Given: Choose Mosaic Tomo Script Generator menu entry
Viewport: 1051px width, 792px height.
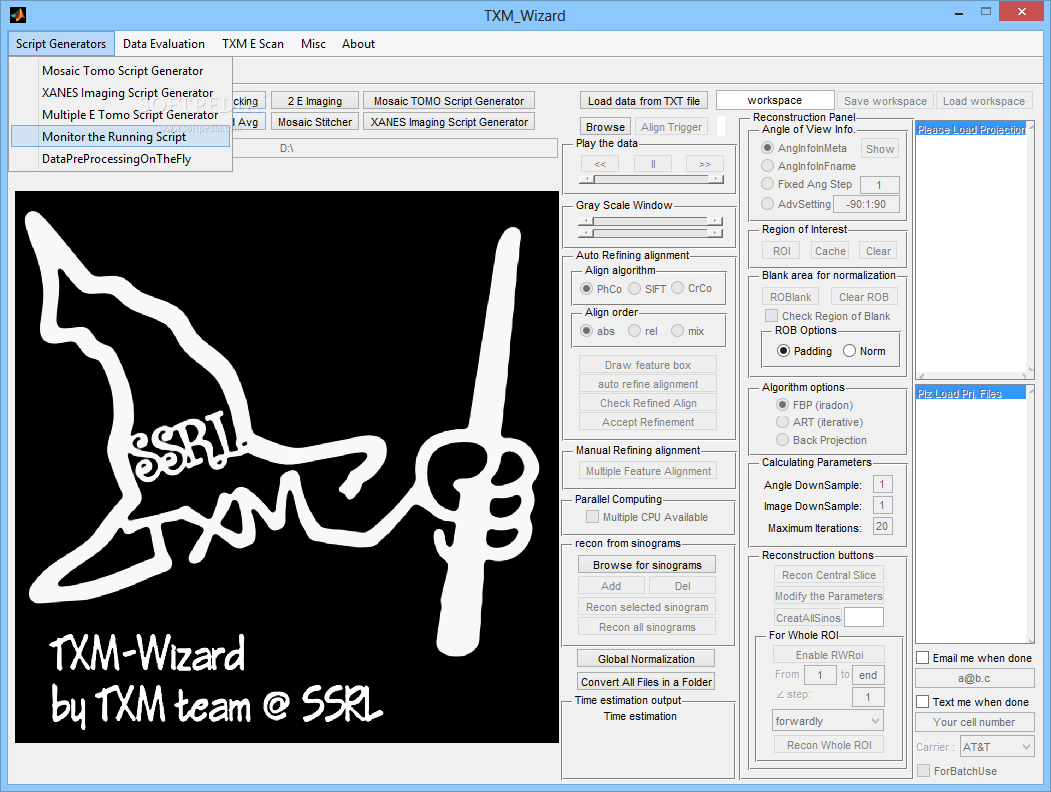Looking at the screenshot, I should click(x=122, y=70).
